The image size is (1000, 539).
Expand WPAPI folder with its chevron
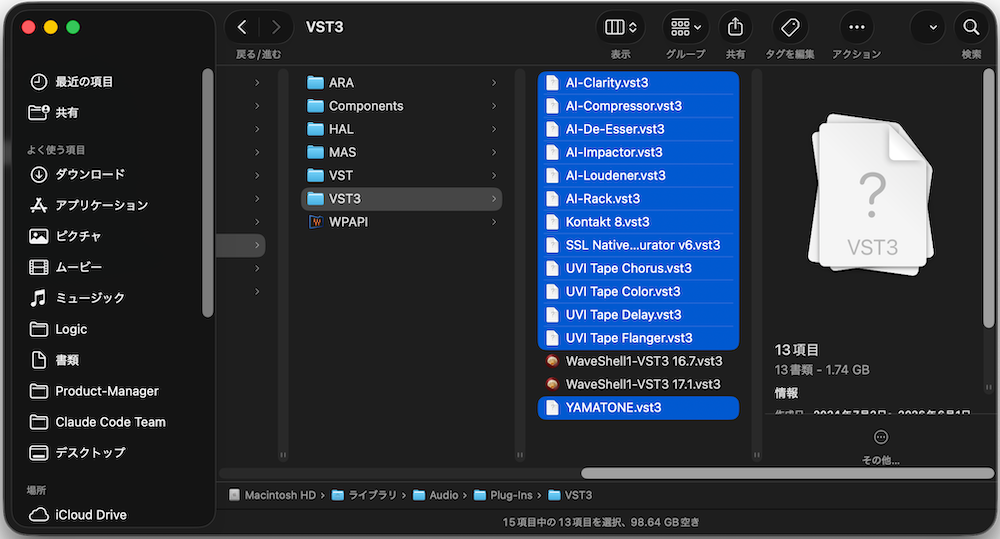click(x=494, y=222)
